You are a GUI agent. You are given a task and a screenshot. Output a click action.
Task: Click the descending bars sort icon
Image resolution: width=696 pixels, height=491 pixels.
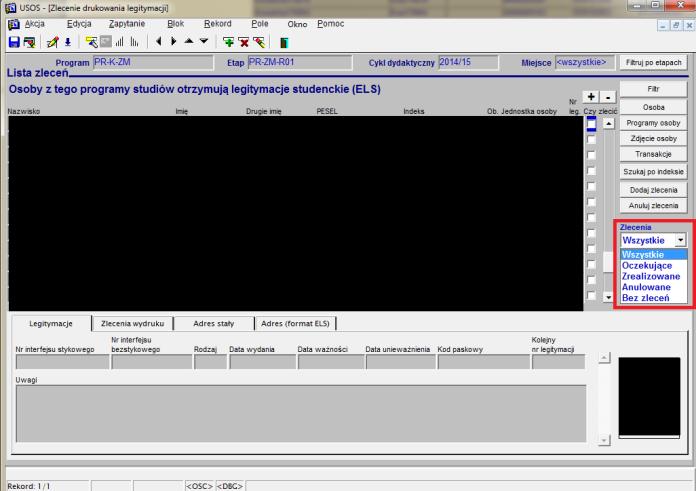[x=134, y=42]
